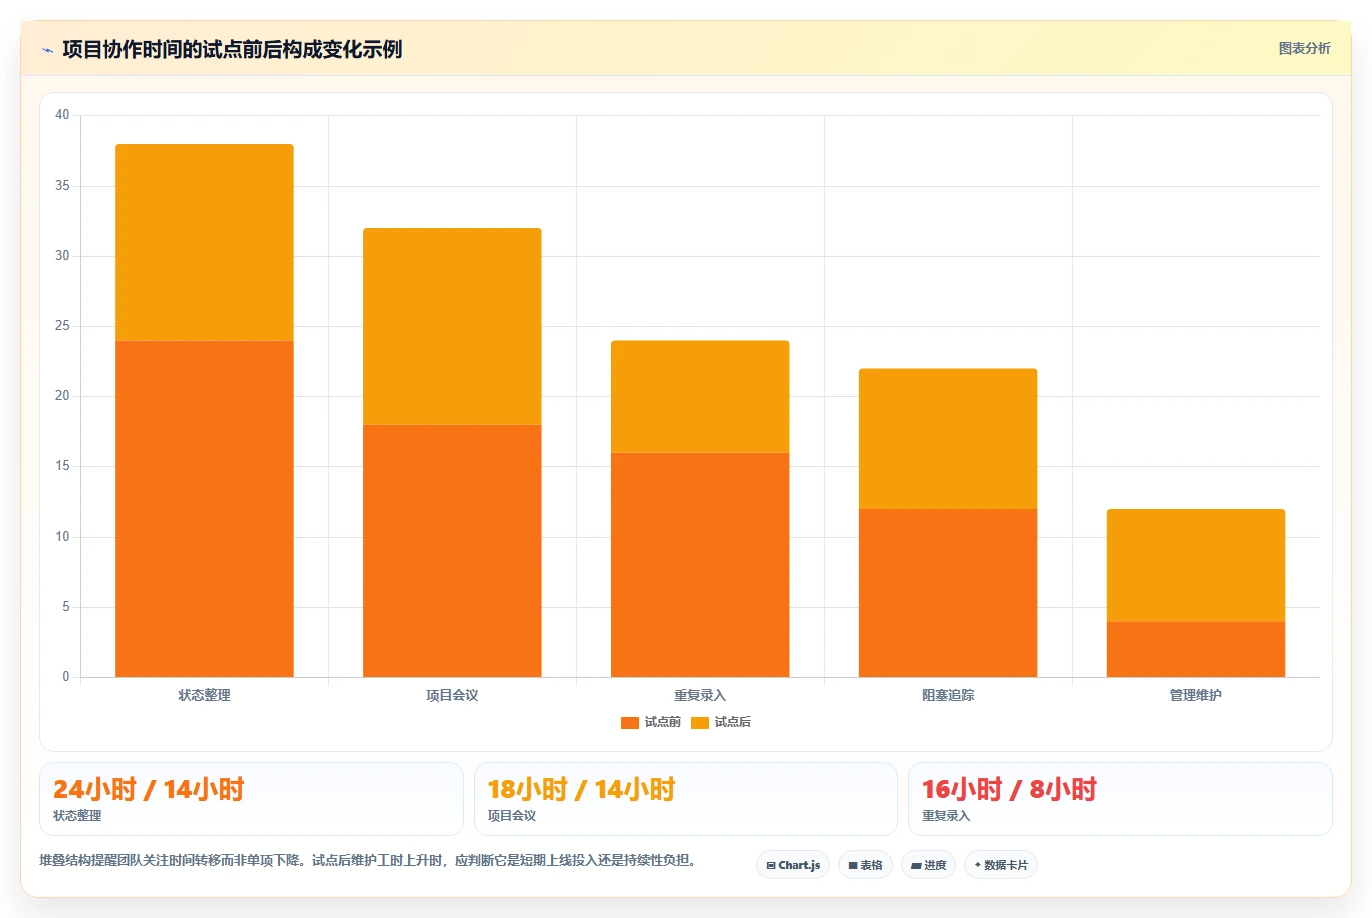Select the 试点后 segment of the 状态整理 bar
1372x918 pixels.
[x=204, y=243]
